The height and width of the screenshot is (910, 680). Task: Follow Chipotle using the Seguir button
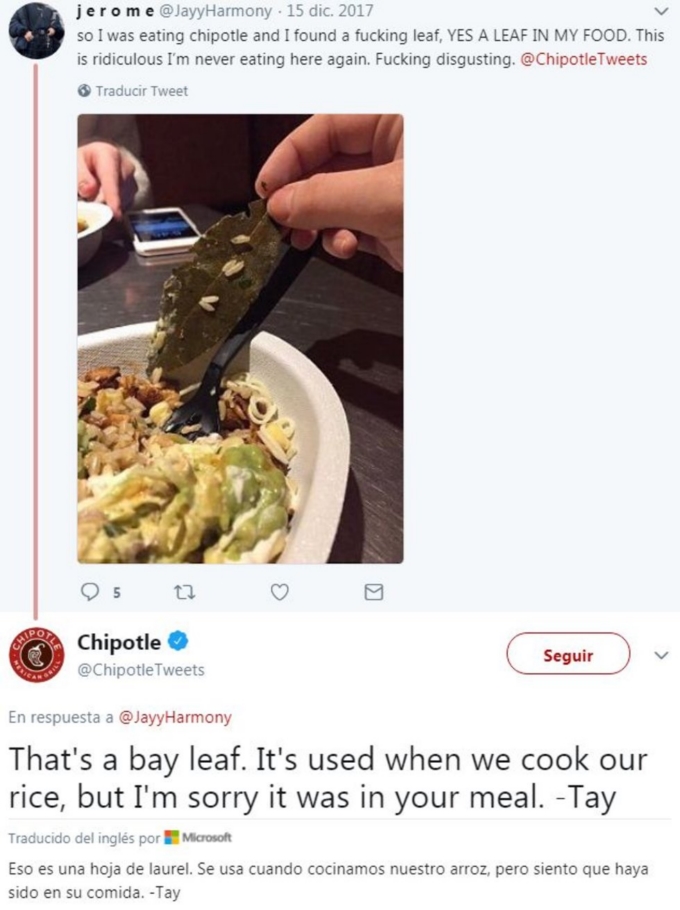click(568, 654)
